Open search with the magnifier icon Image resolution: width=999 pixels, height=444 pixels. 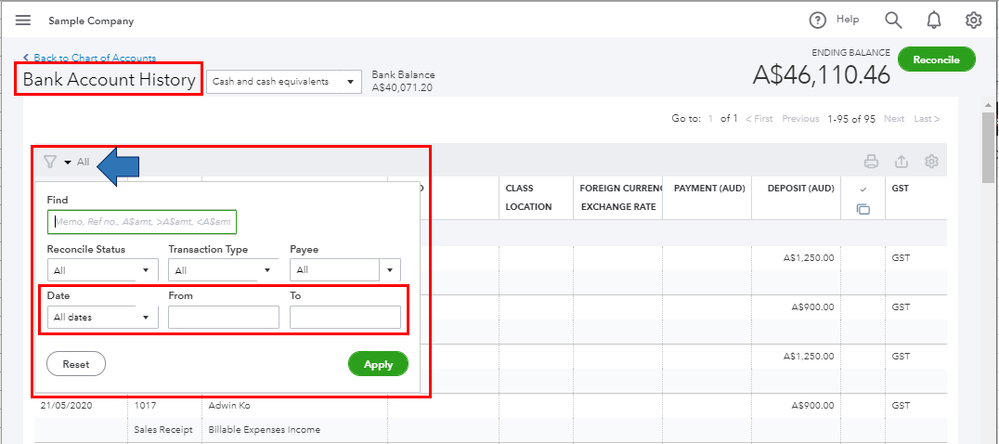coord(893,20)
